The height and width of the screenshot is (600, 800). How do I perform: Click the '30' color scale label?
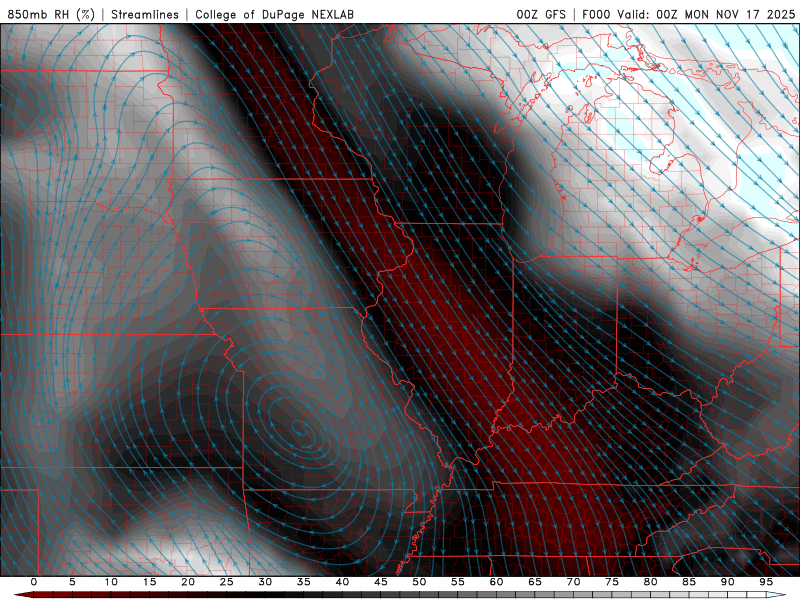click(265, 582)
